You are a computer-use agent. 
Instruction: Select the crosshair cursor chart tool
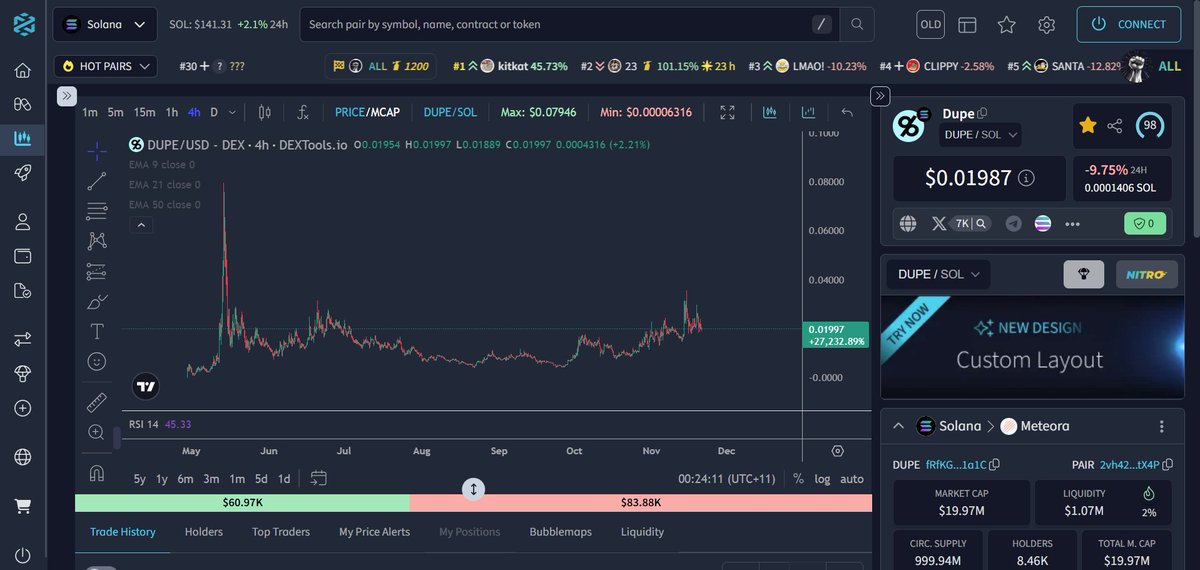tap(97, 151)
